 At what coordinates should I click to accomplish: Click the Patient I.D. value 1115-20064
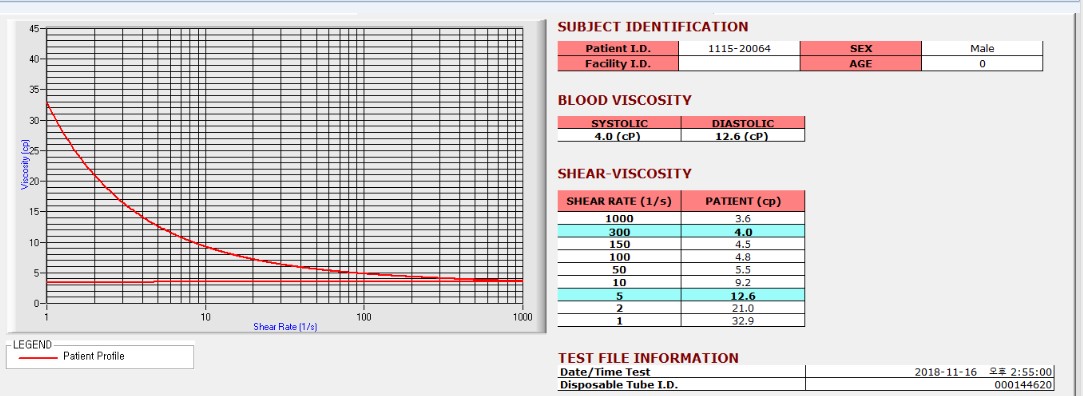[x=739, y=48]
